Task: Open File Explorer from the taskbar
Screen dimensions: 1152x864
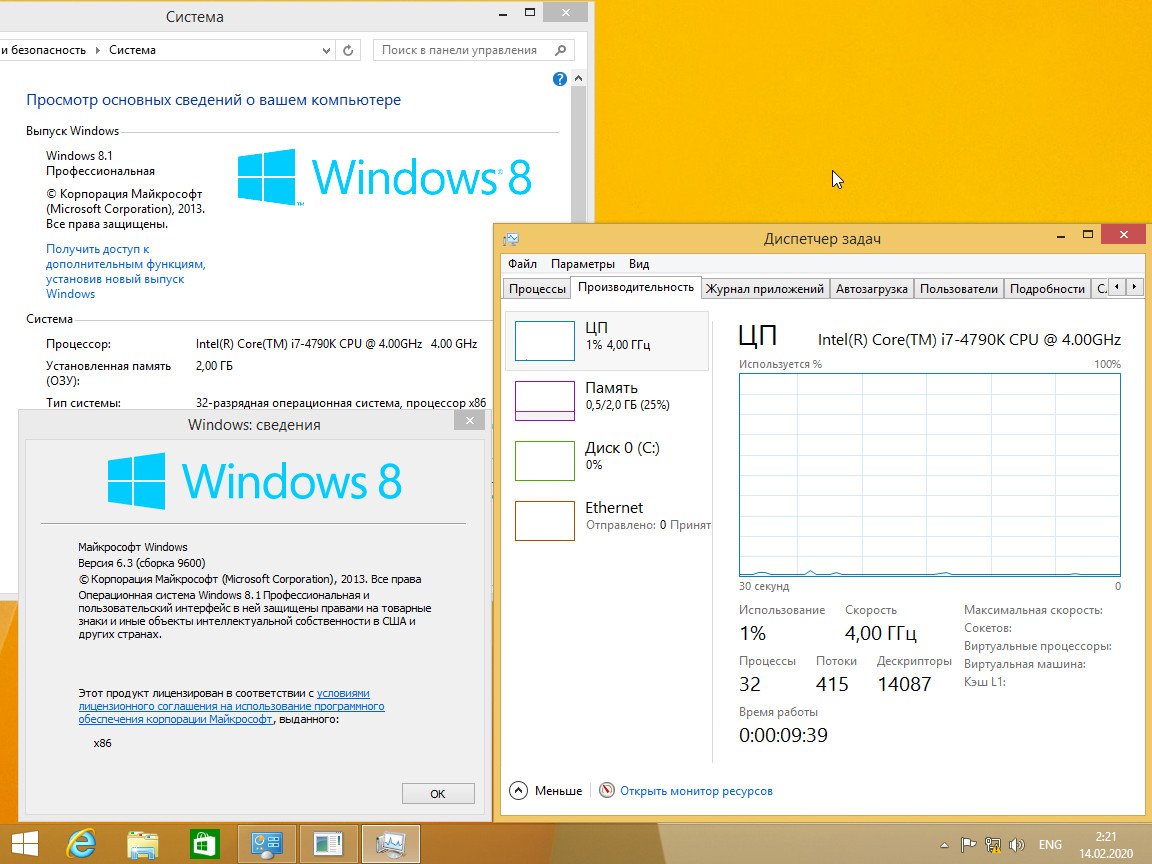Action: click(143, 844)
